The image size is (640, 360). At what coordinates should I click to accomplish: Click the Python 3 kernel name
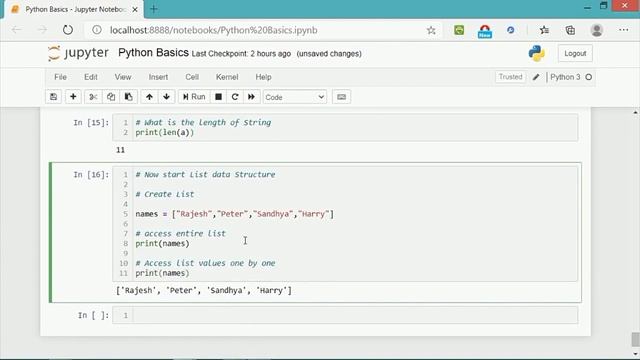click(565, 77)
